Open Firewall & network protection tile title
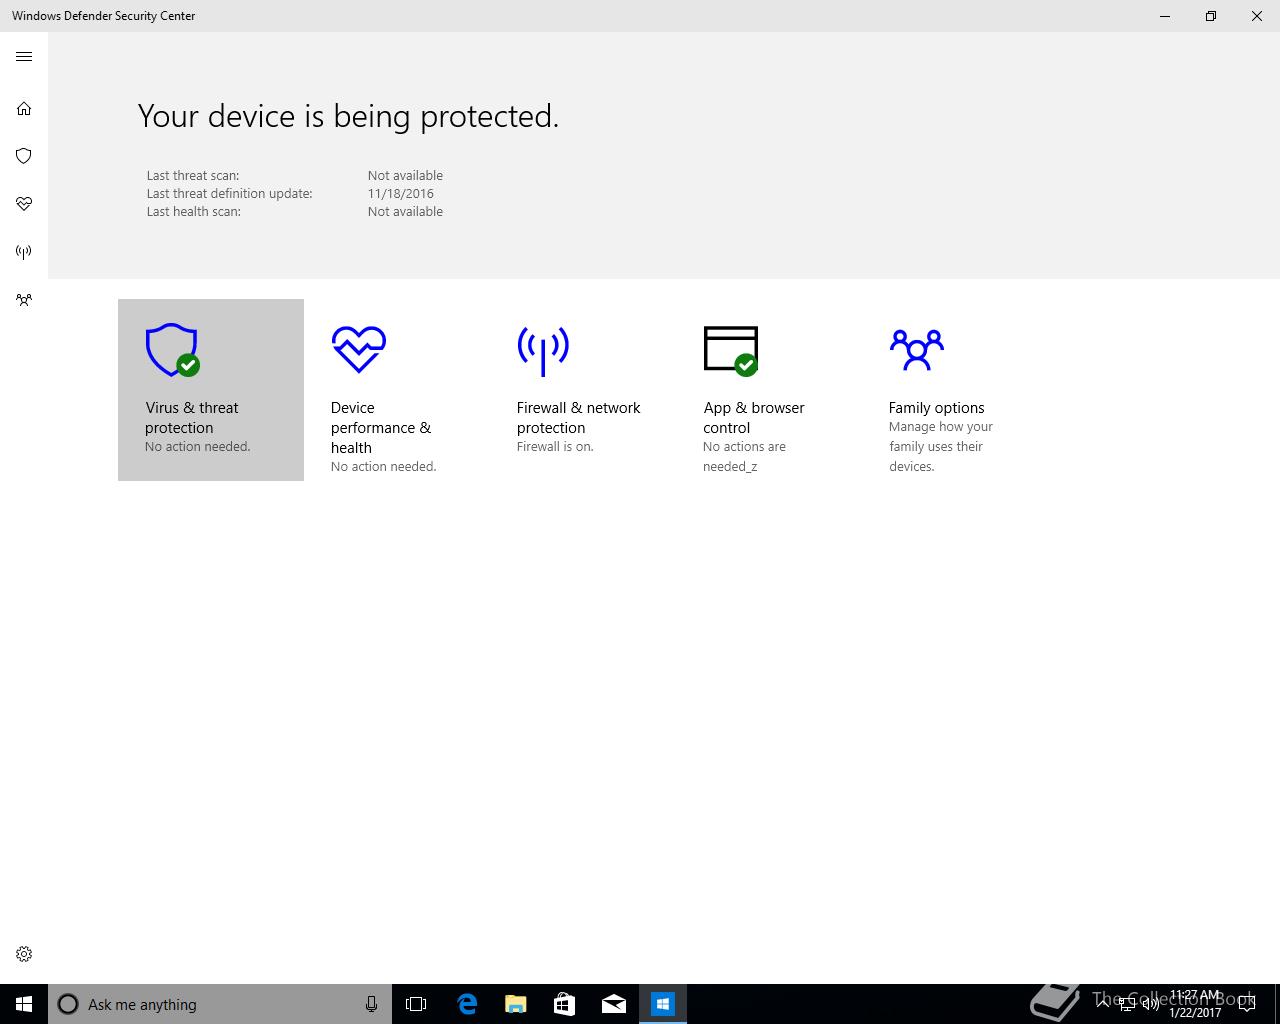This screenshot has height=1024, width=1280. pyautogui.click(x=579, y=418)
